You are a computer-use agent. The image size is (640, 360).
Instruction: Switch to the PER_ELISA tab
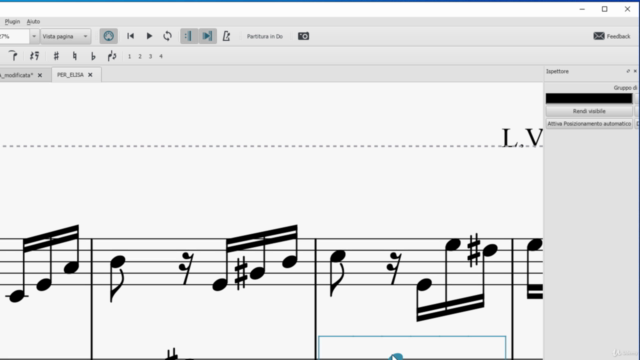point(70,75)
